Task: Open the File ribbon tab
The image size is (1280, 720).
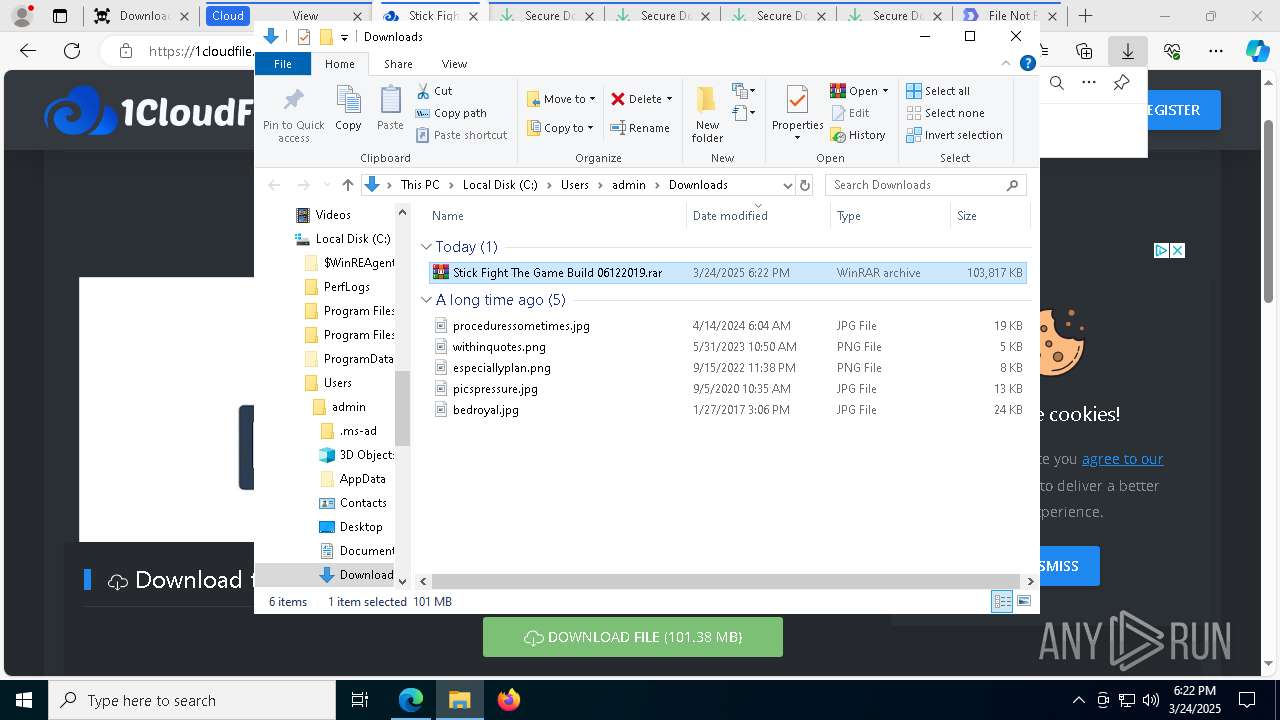Action: tap(283, 64)
